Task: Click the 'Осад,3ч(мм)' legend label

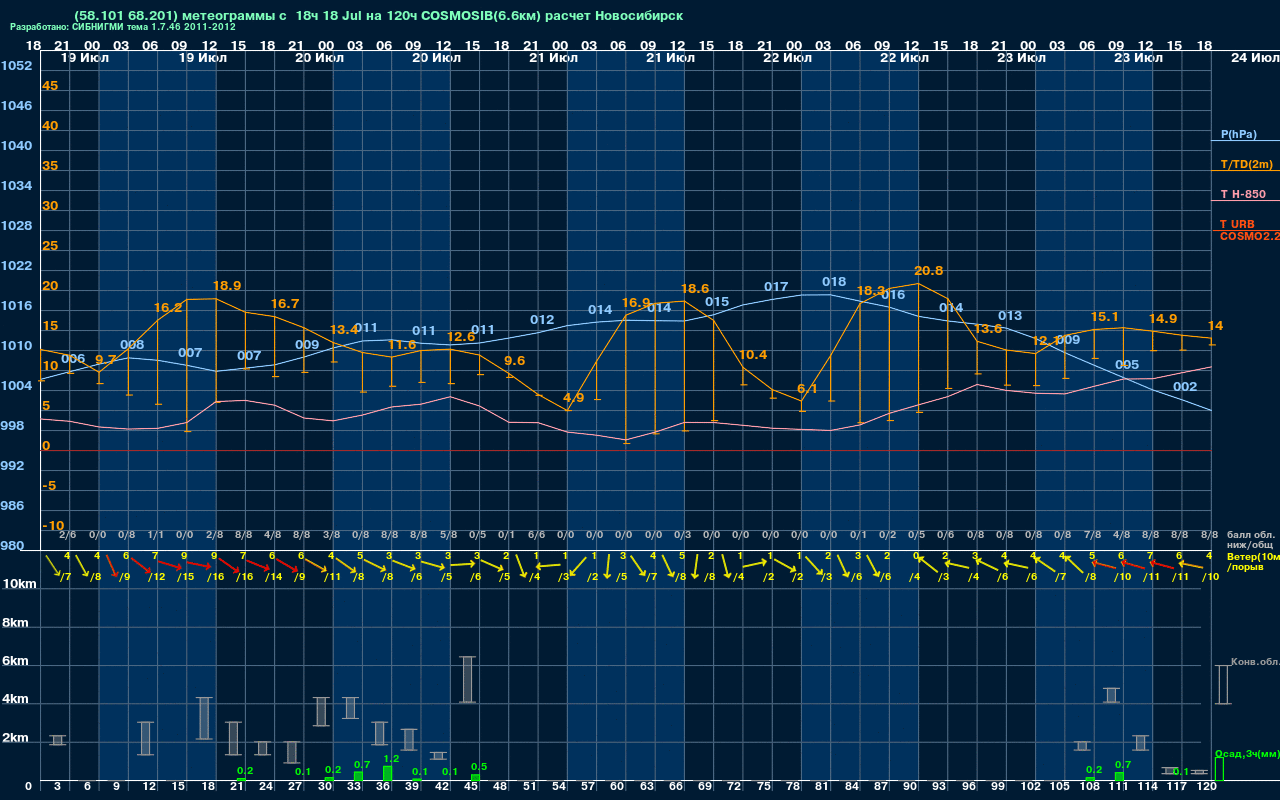Action: (1247, 753)
